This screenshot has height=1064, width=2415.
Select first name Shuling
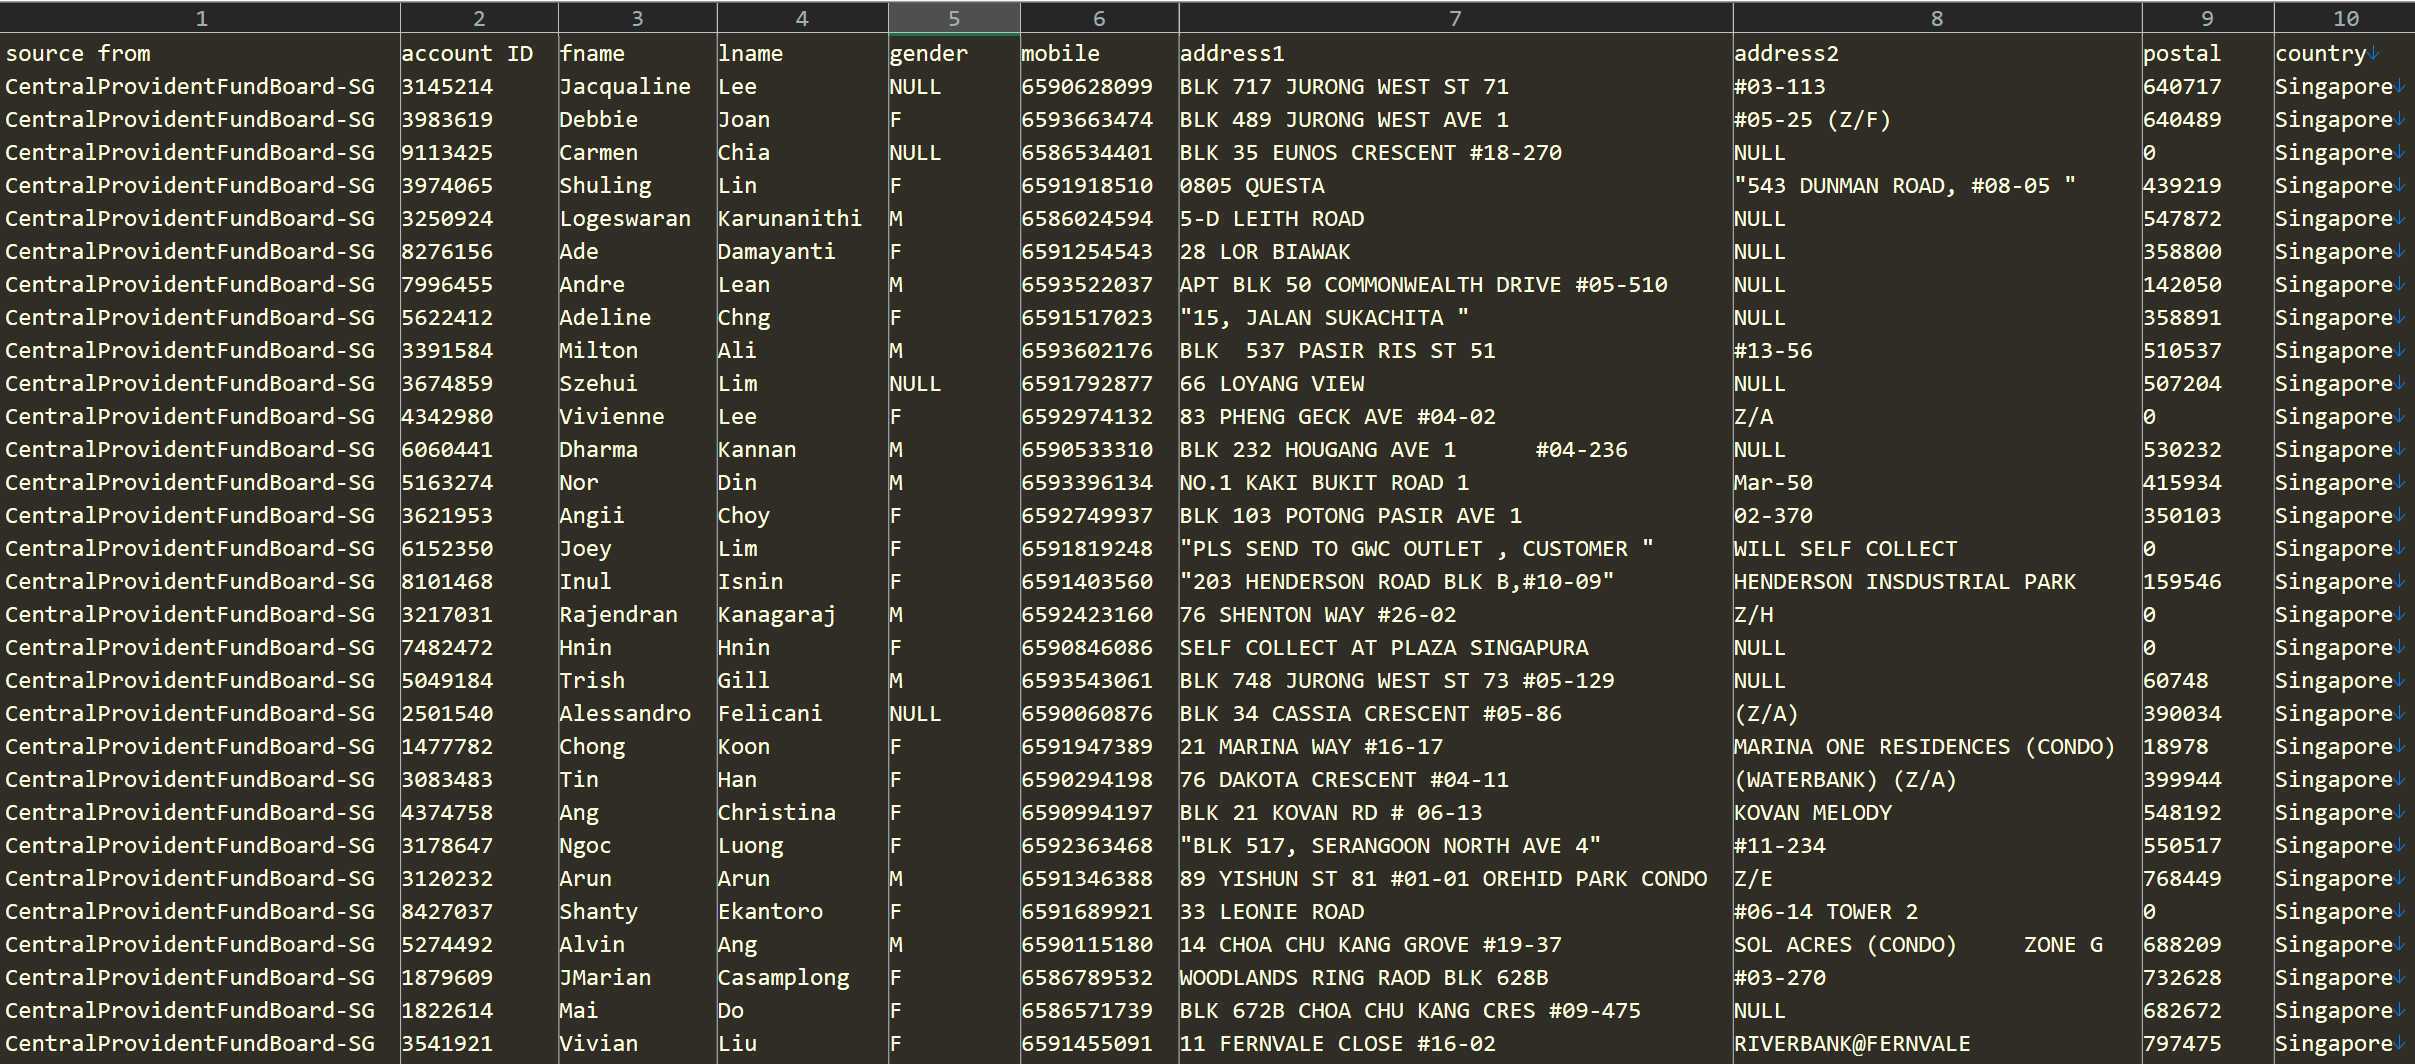(x=605, y=186)
